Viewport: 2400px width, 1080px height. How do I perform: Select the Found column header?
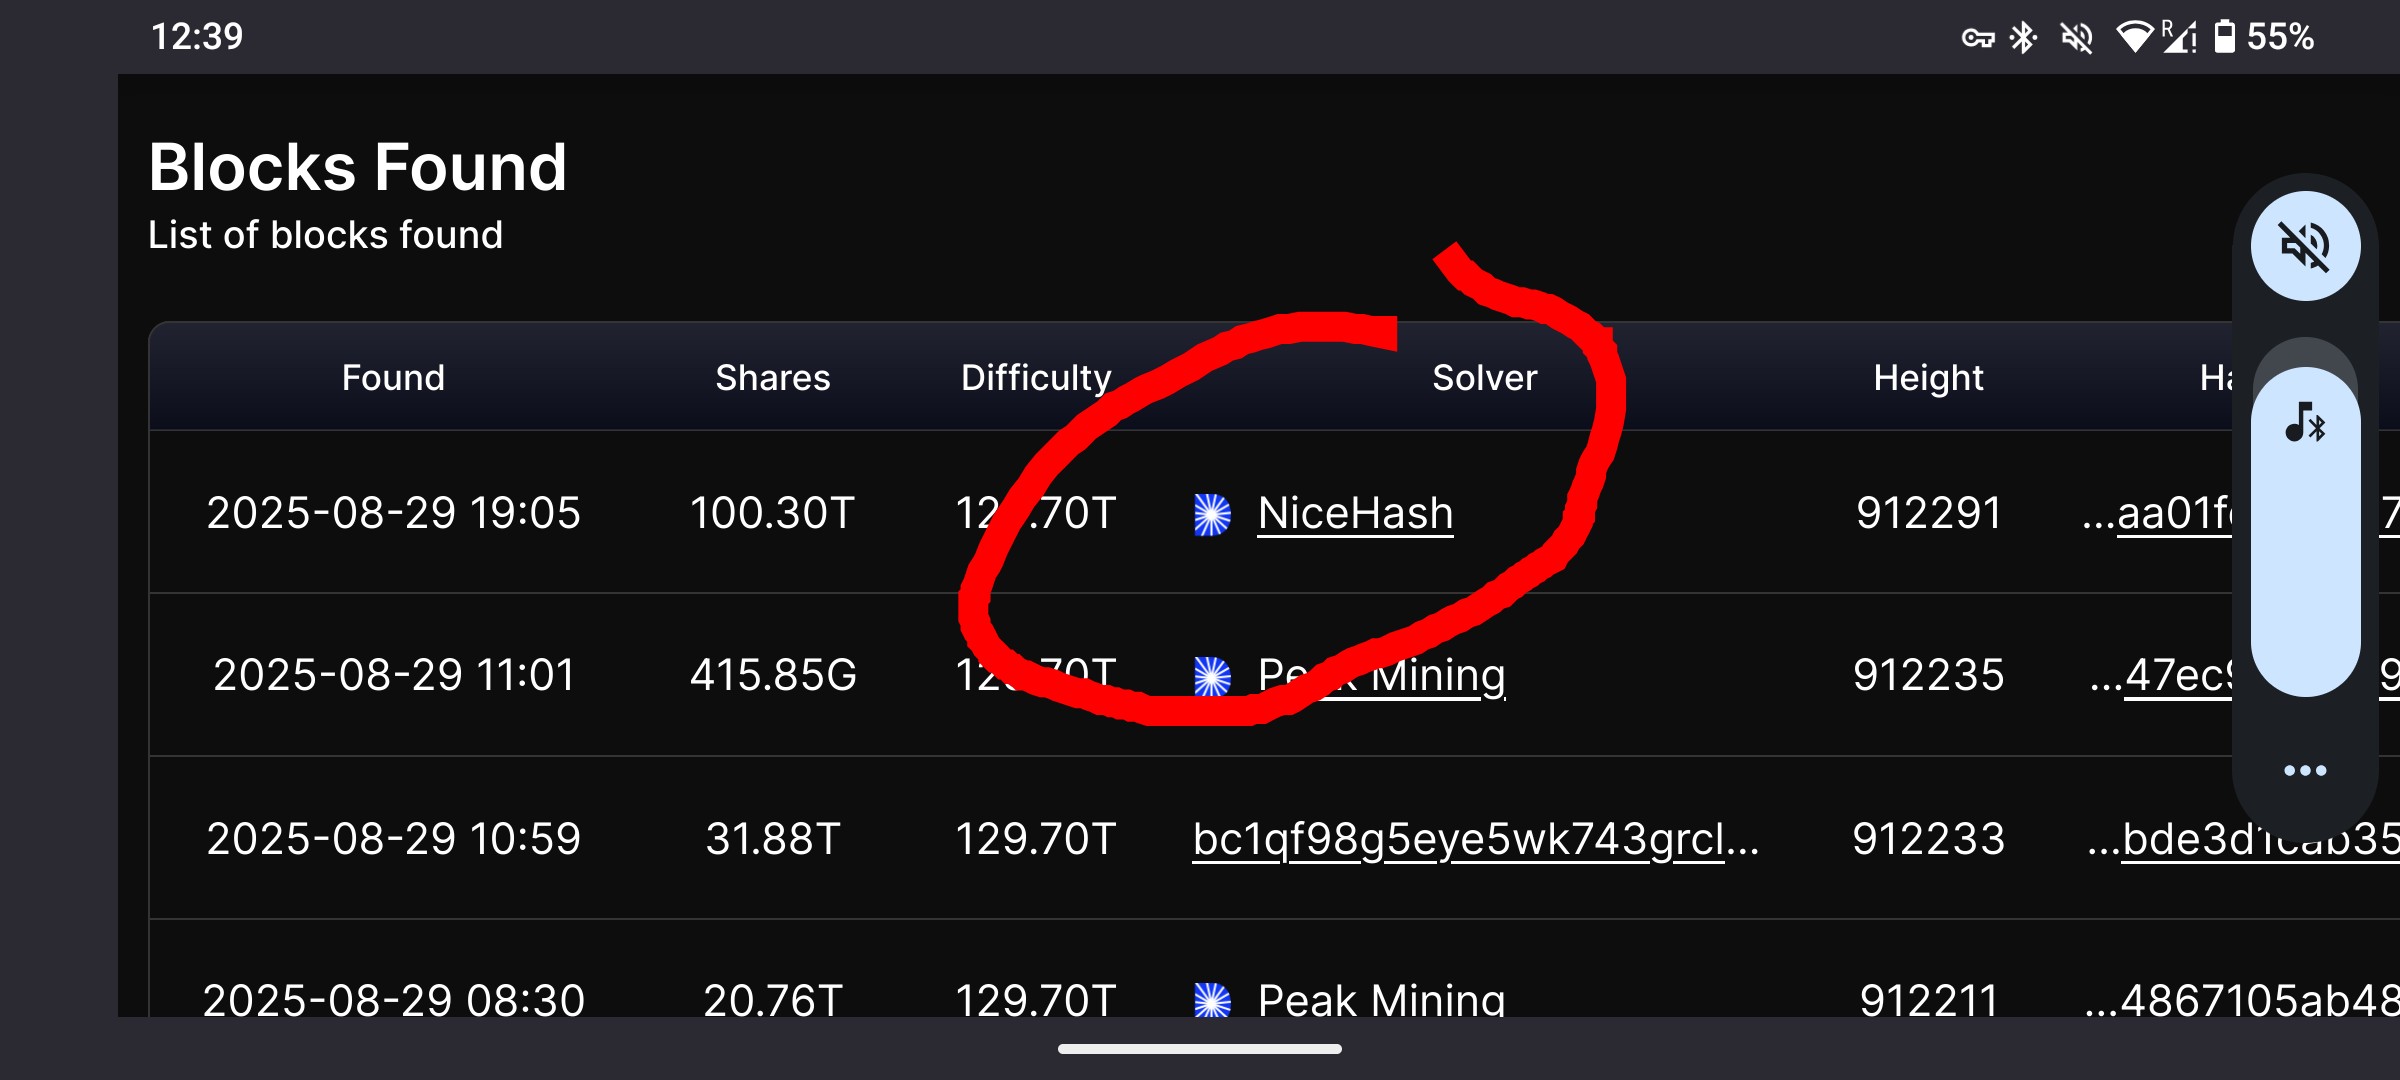click(x=393, y=378)
